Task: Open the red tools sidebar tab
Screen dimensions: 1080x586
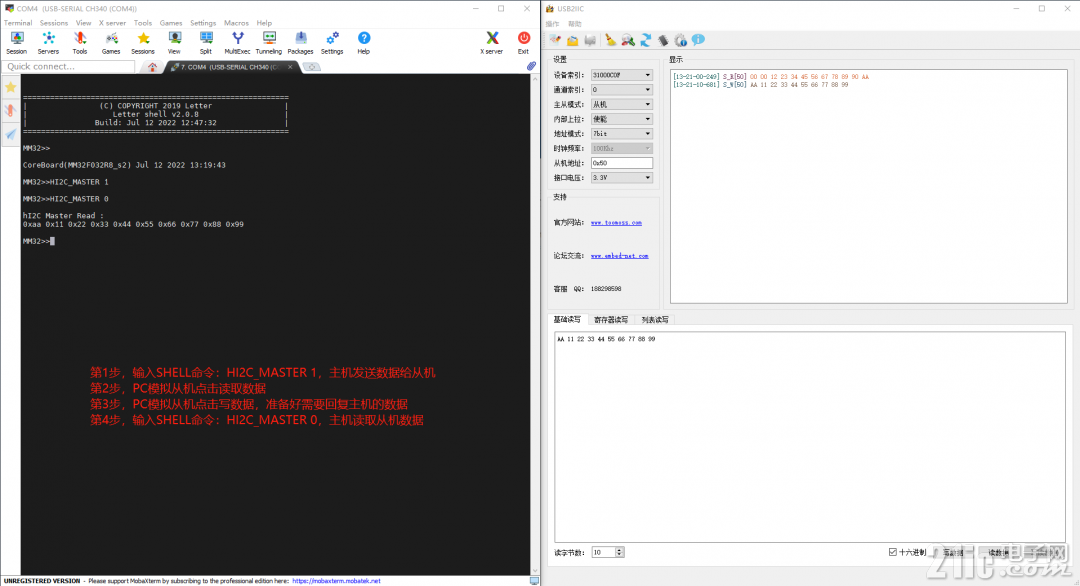Action: coord(10,111)
